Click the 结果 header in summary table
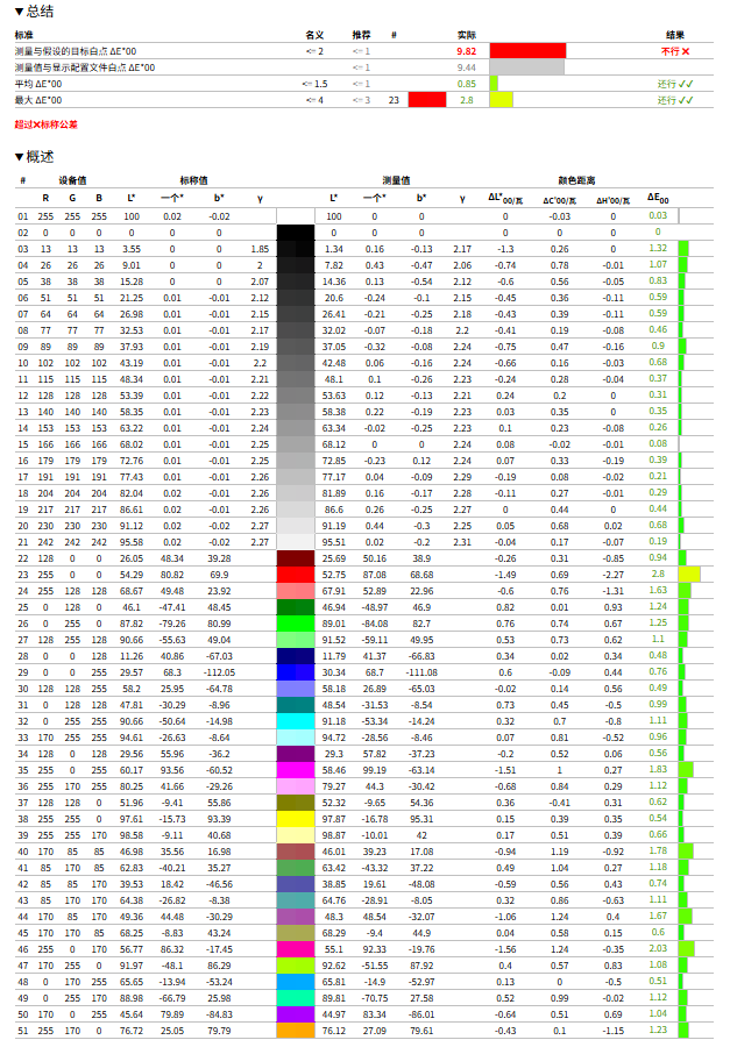The height and width of the screenshot is (1040, 730). (x=675, y=34)
